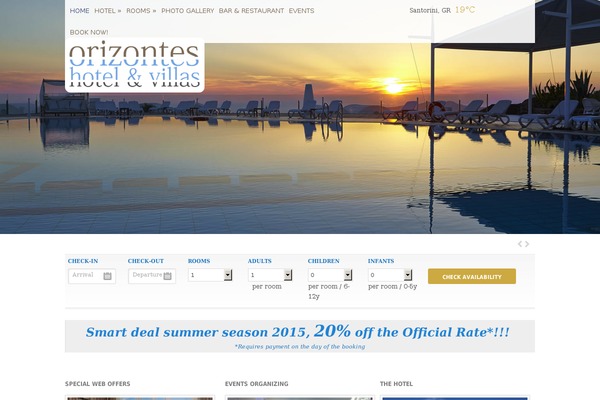Click the Special Web Offers heading

[98, 384]
